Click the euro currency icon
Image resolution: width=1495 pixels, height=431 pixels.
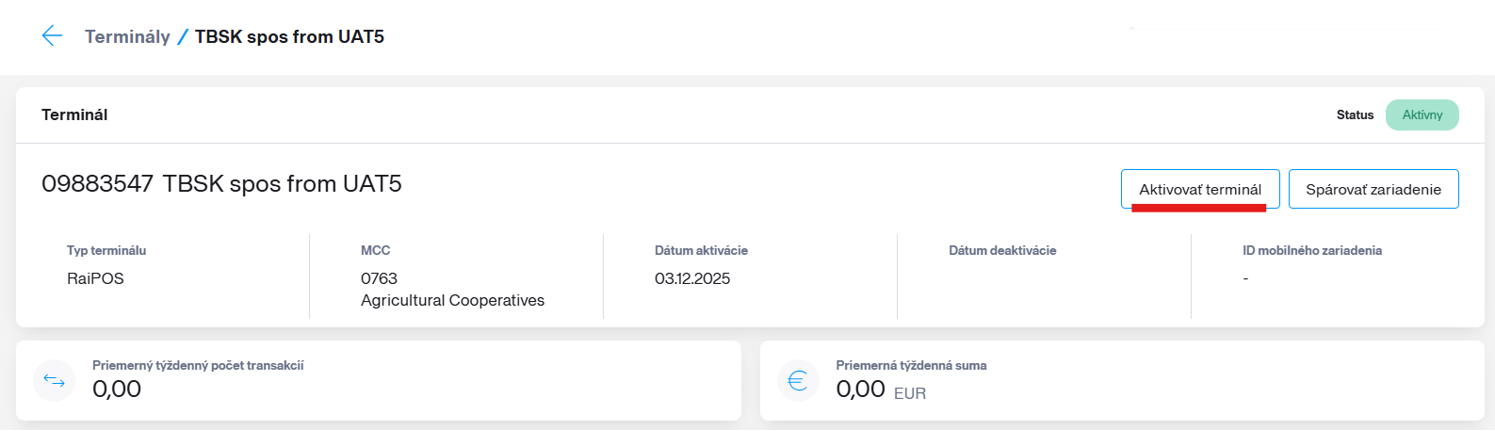pyautogui.click(x=798, y=381)
